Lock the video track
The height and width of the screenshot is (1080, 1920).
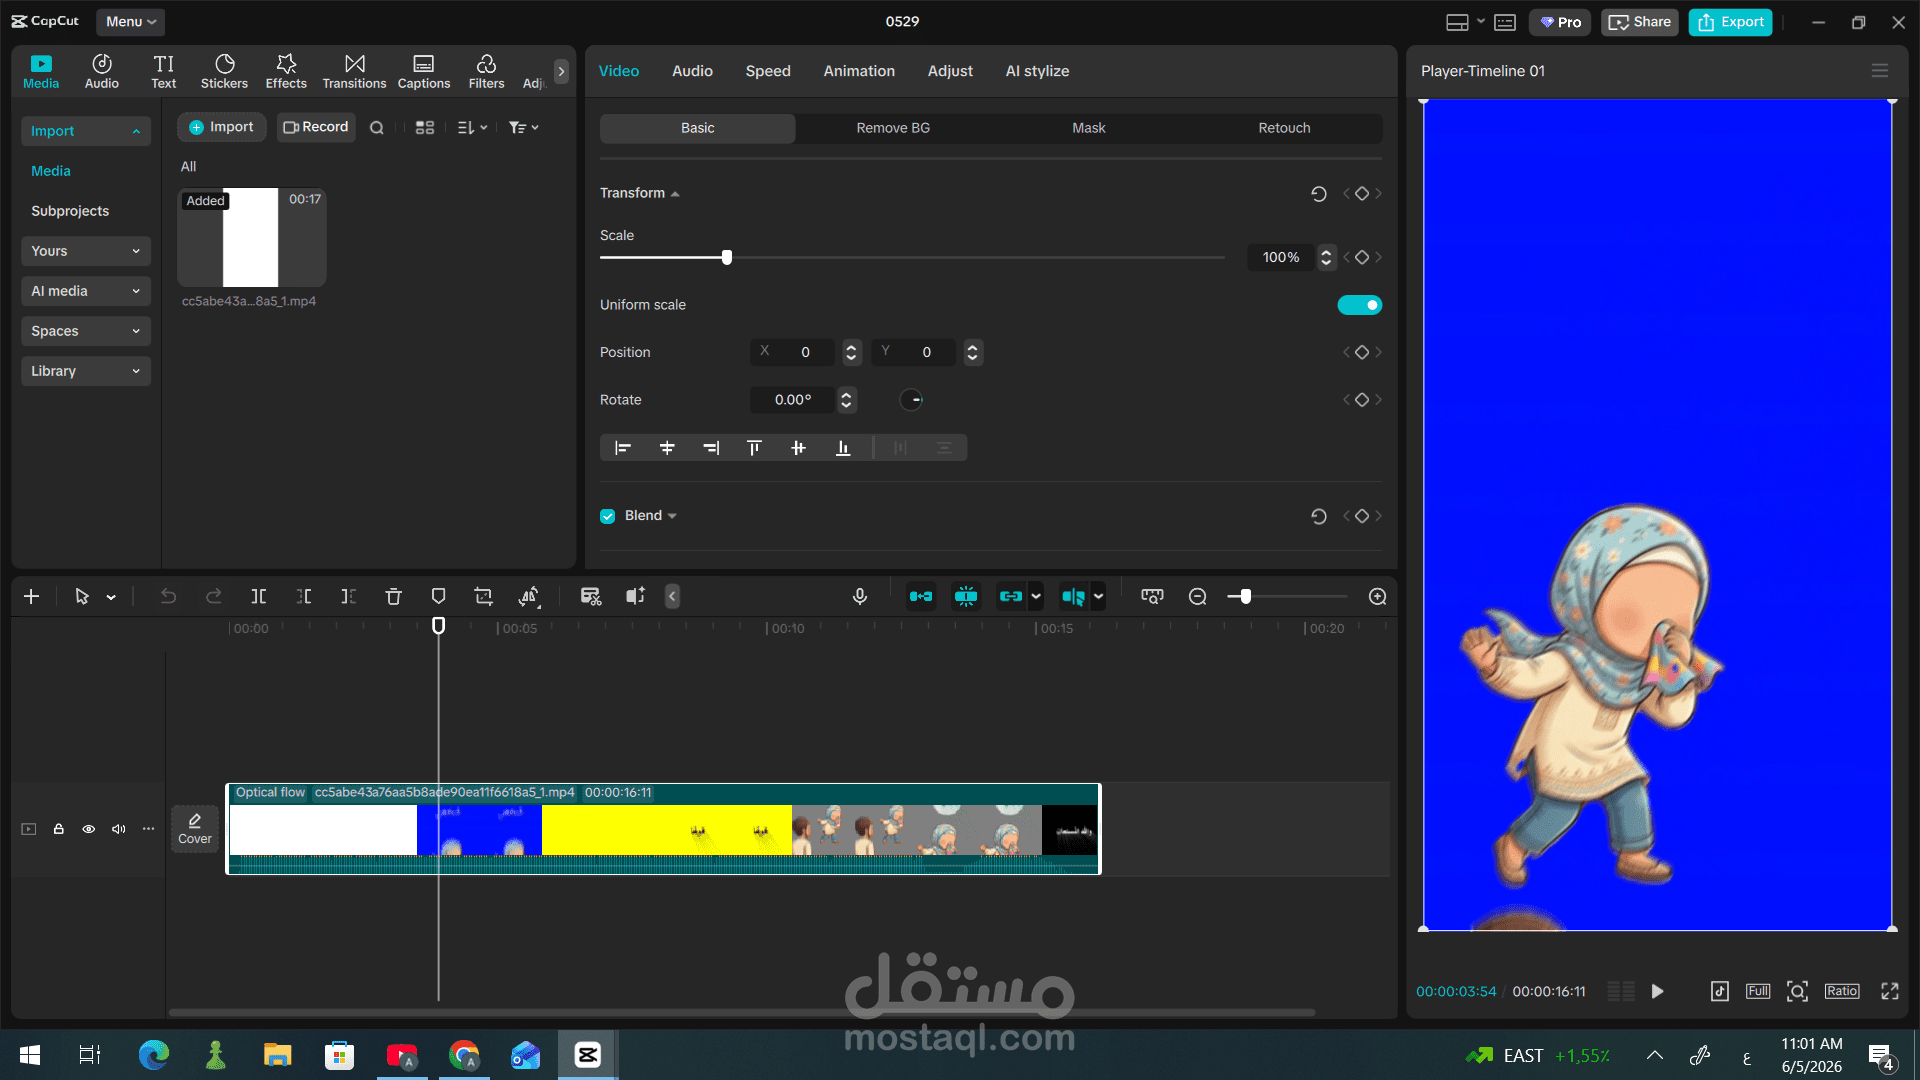[x=59, y=829]
